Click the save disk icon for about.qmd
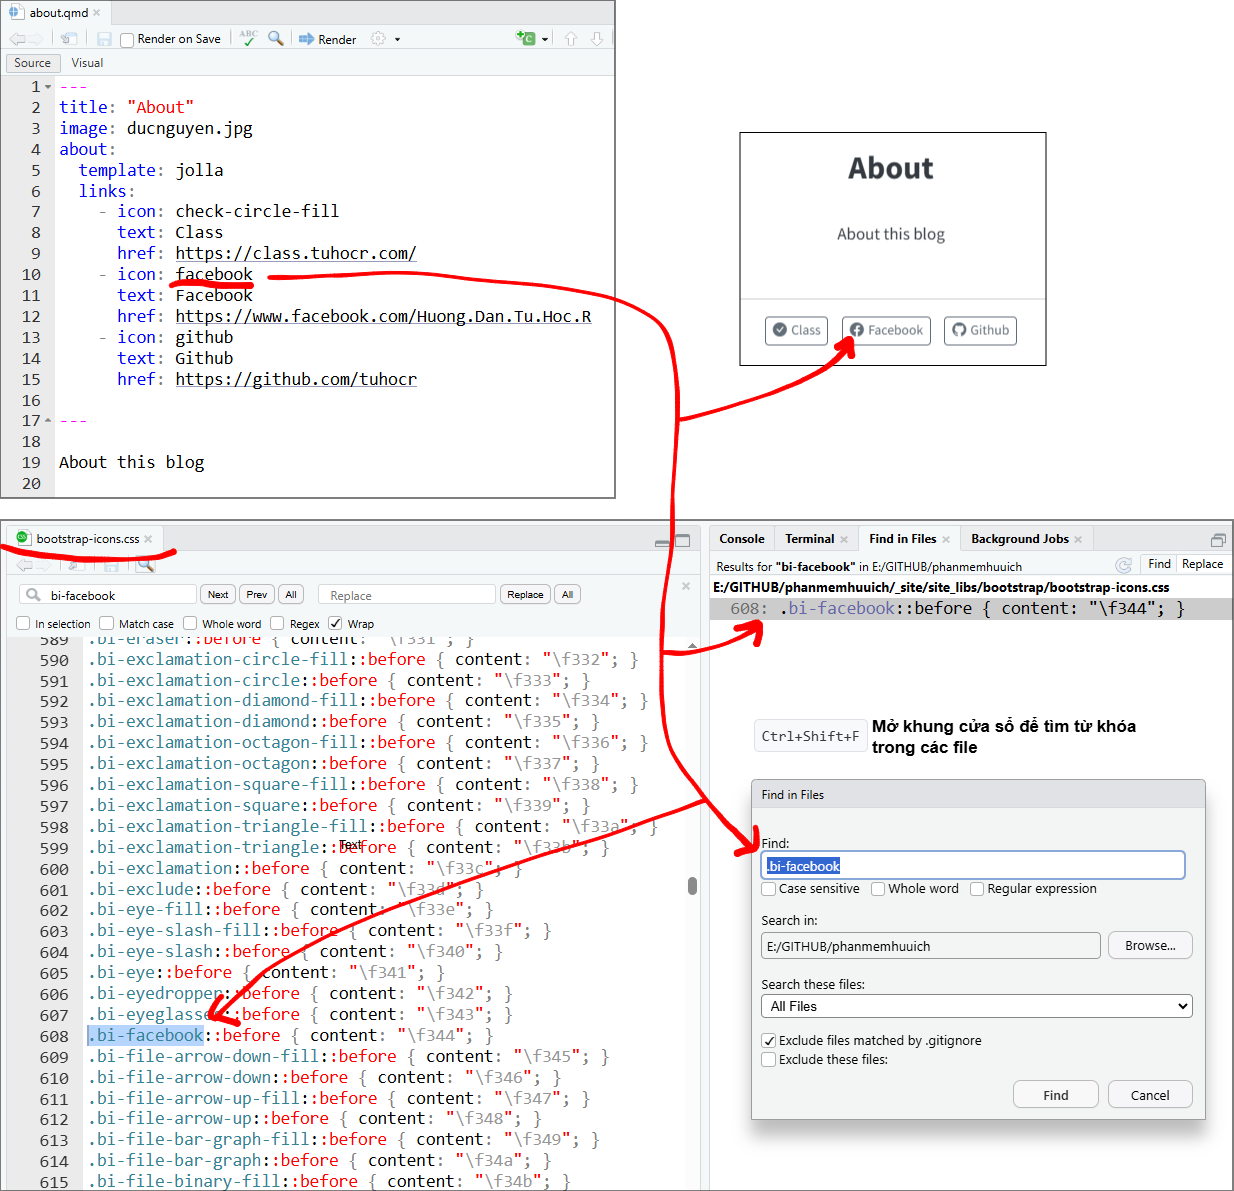Viewport: 1234px width, 1191px height. (x=104, y=39)
